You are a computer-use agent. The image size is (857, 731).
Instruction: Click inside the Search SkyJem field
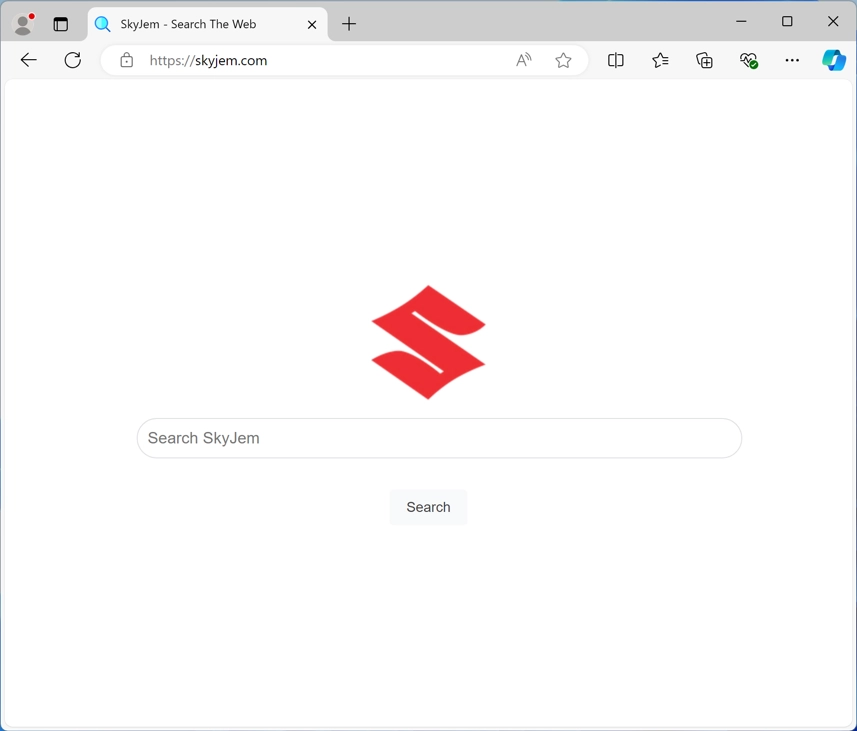439,438
